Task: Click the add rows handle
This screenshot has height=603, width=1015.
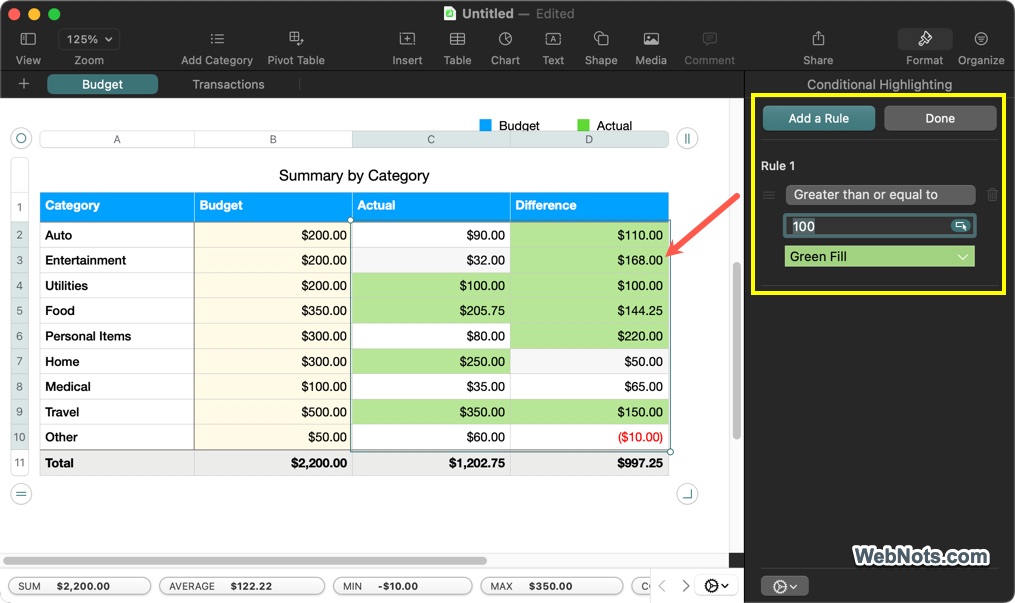Action: click(21, 494)
